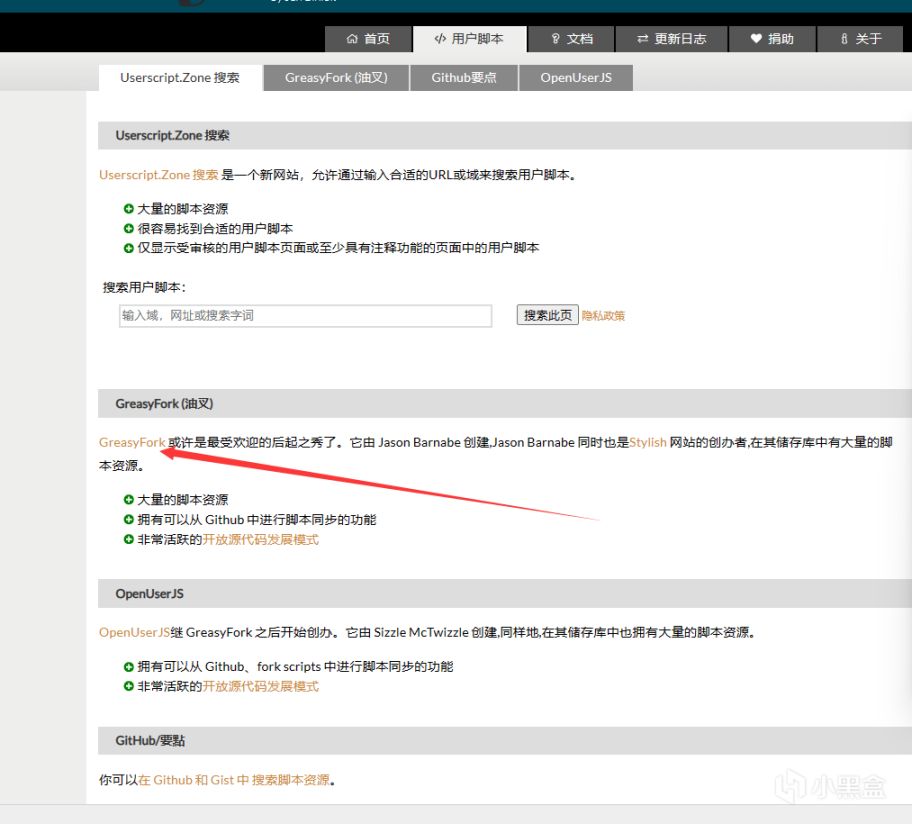Click green plus beside 拥有可以从 Github 中进行脚本同步
The height and width of the screenshot is (824, 912).
click(129, 520)
